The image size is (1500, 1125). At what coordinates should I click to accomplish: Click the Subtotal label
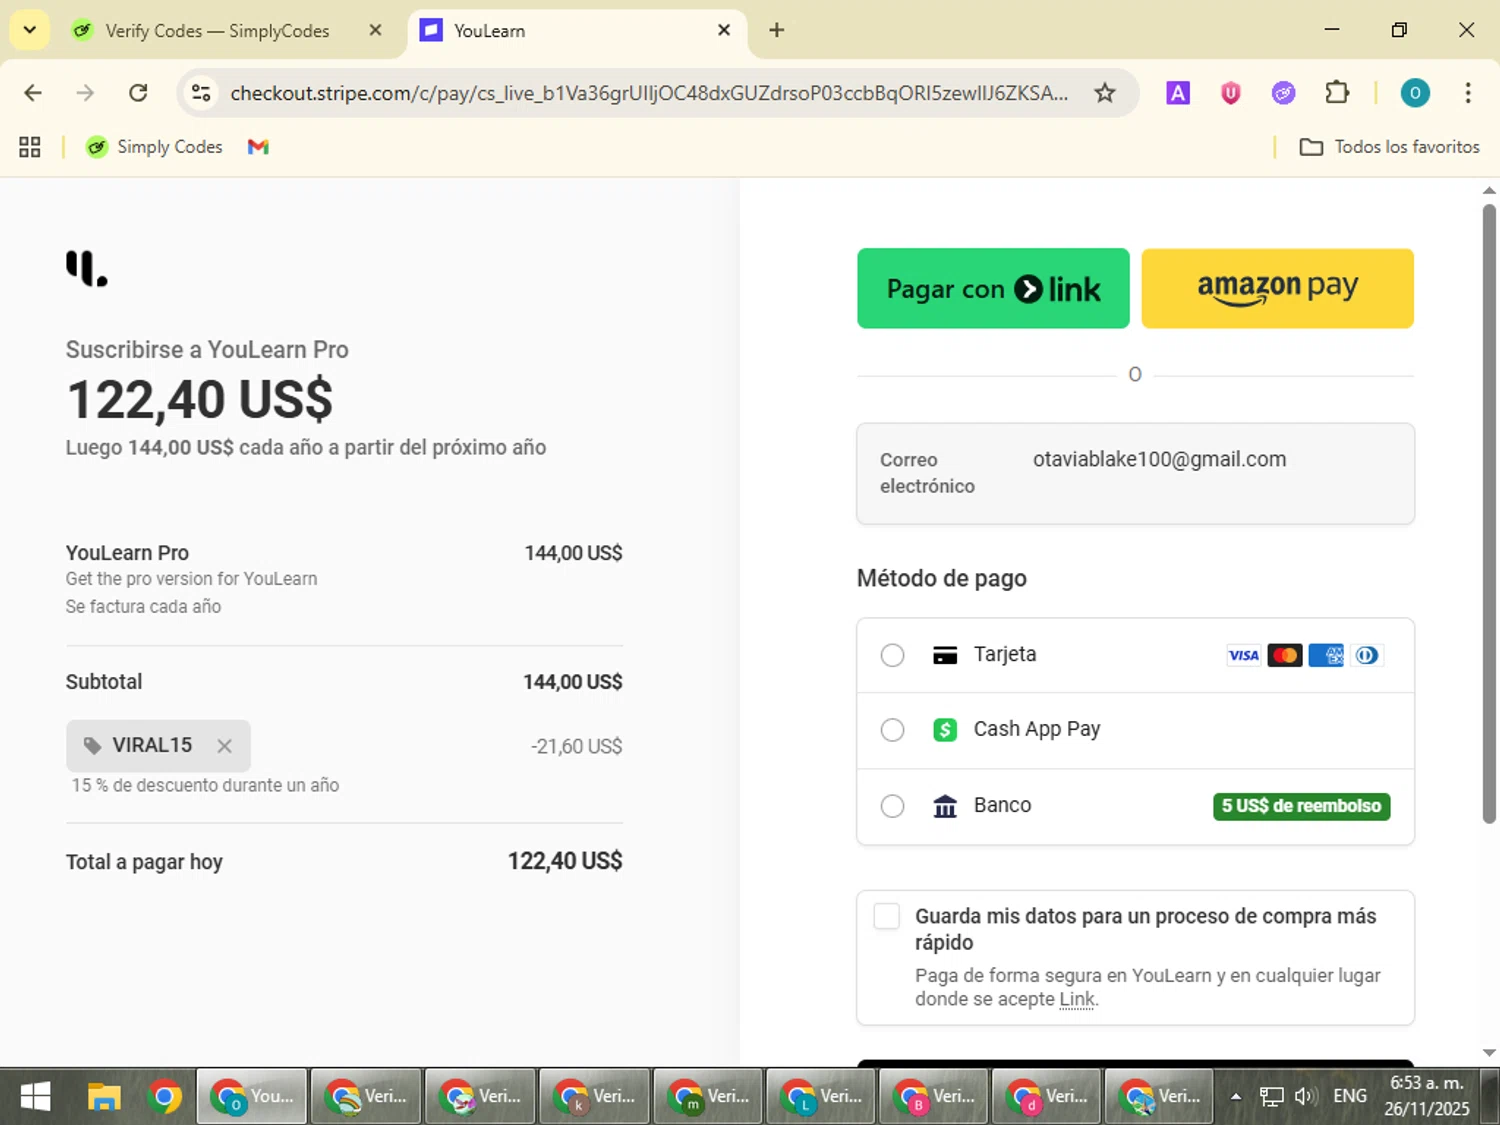coord(104,682)
